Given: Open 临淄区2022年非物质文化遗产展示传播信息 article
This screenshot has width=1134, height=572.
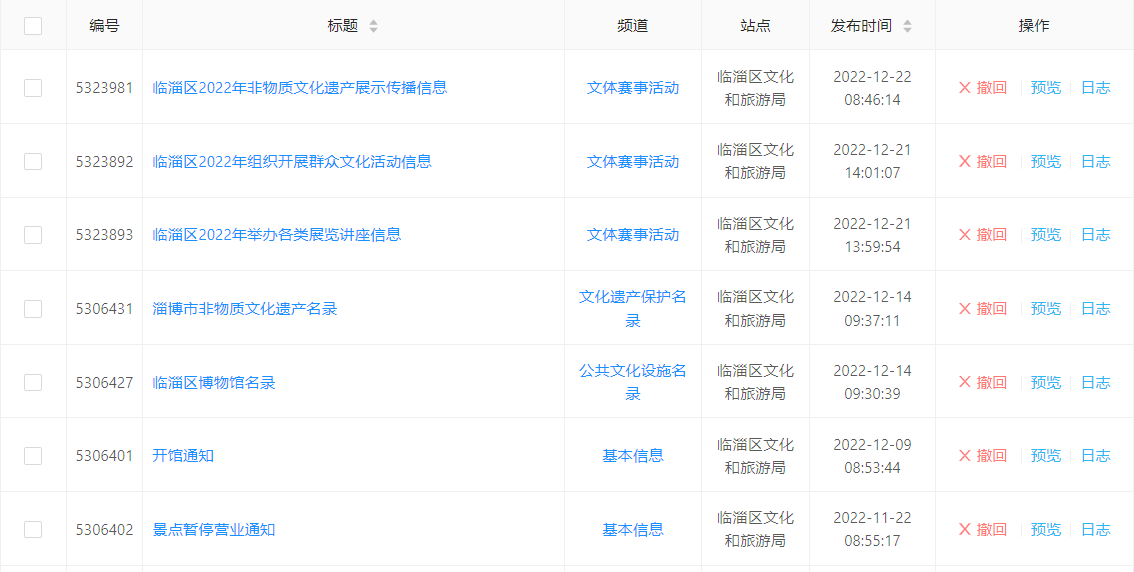Looking at the screenshot, I should coord(299,88).
